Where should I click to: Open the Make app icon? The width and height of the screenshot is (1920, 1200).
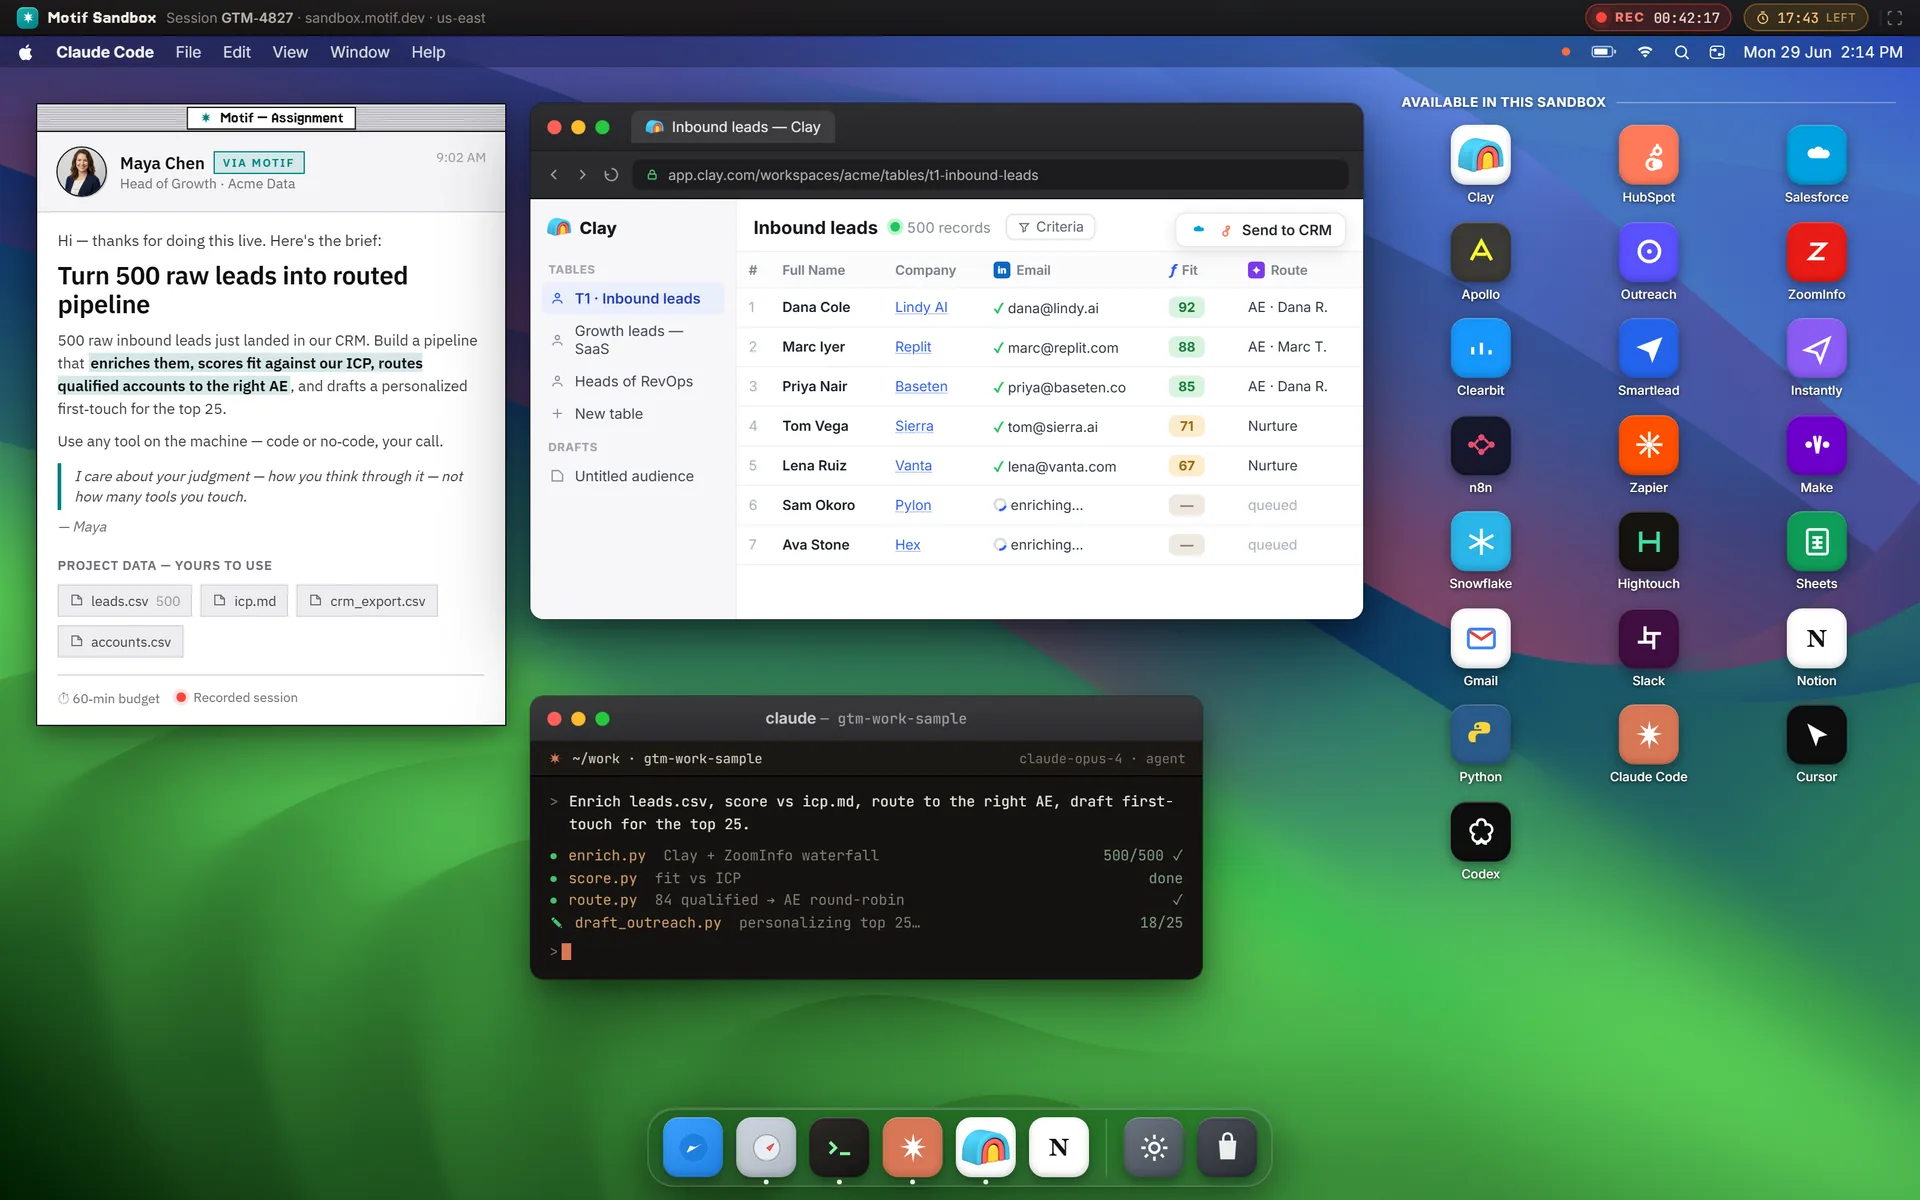(x=1816, y=445)
